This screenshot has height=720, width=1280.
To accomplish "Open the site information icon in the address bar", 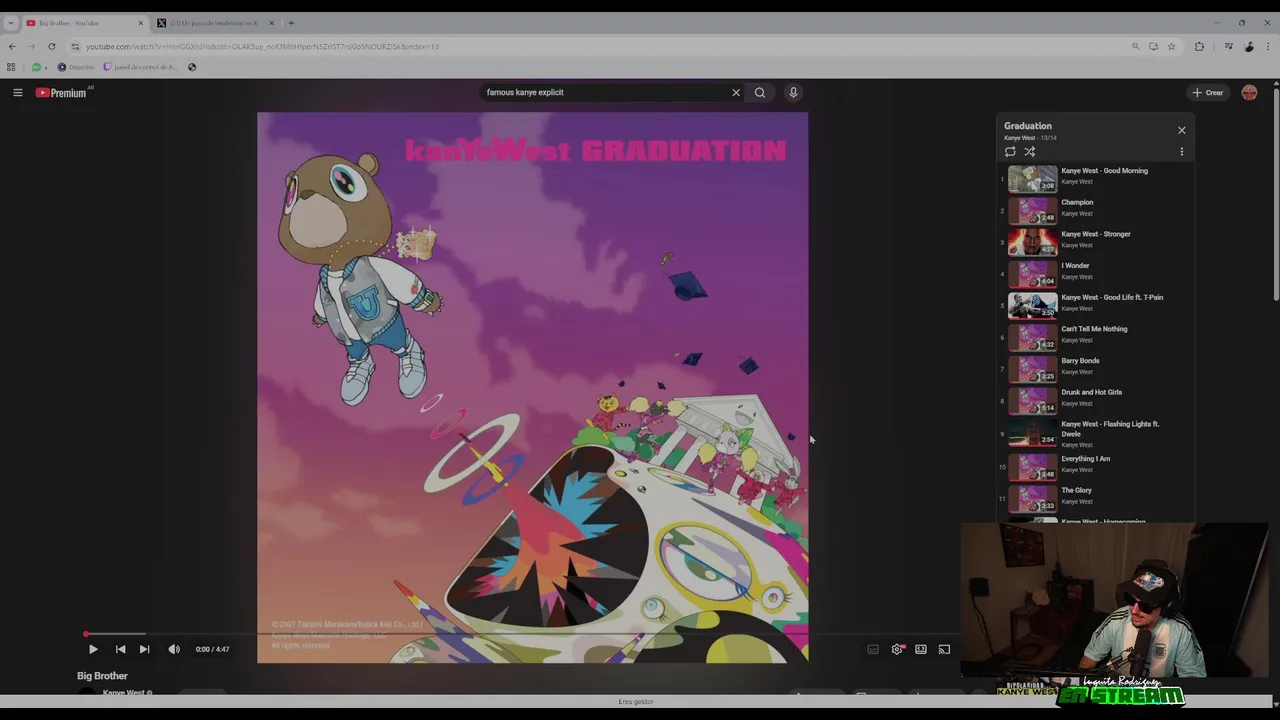I will click(x=75, y=46).
